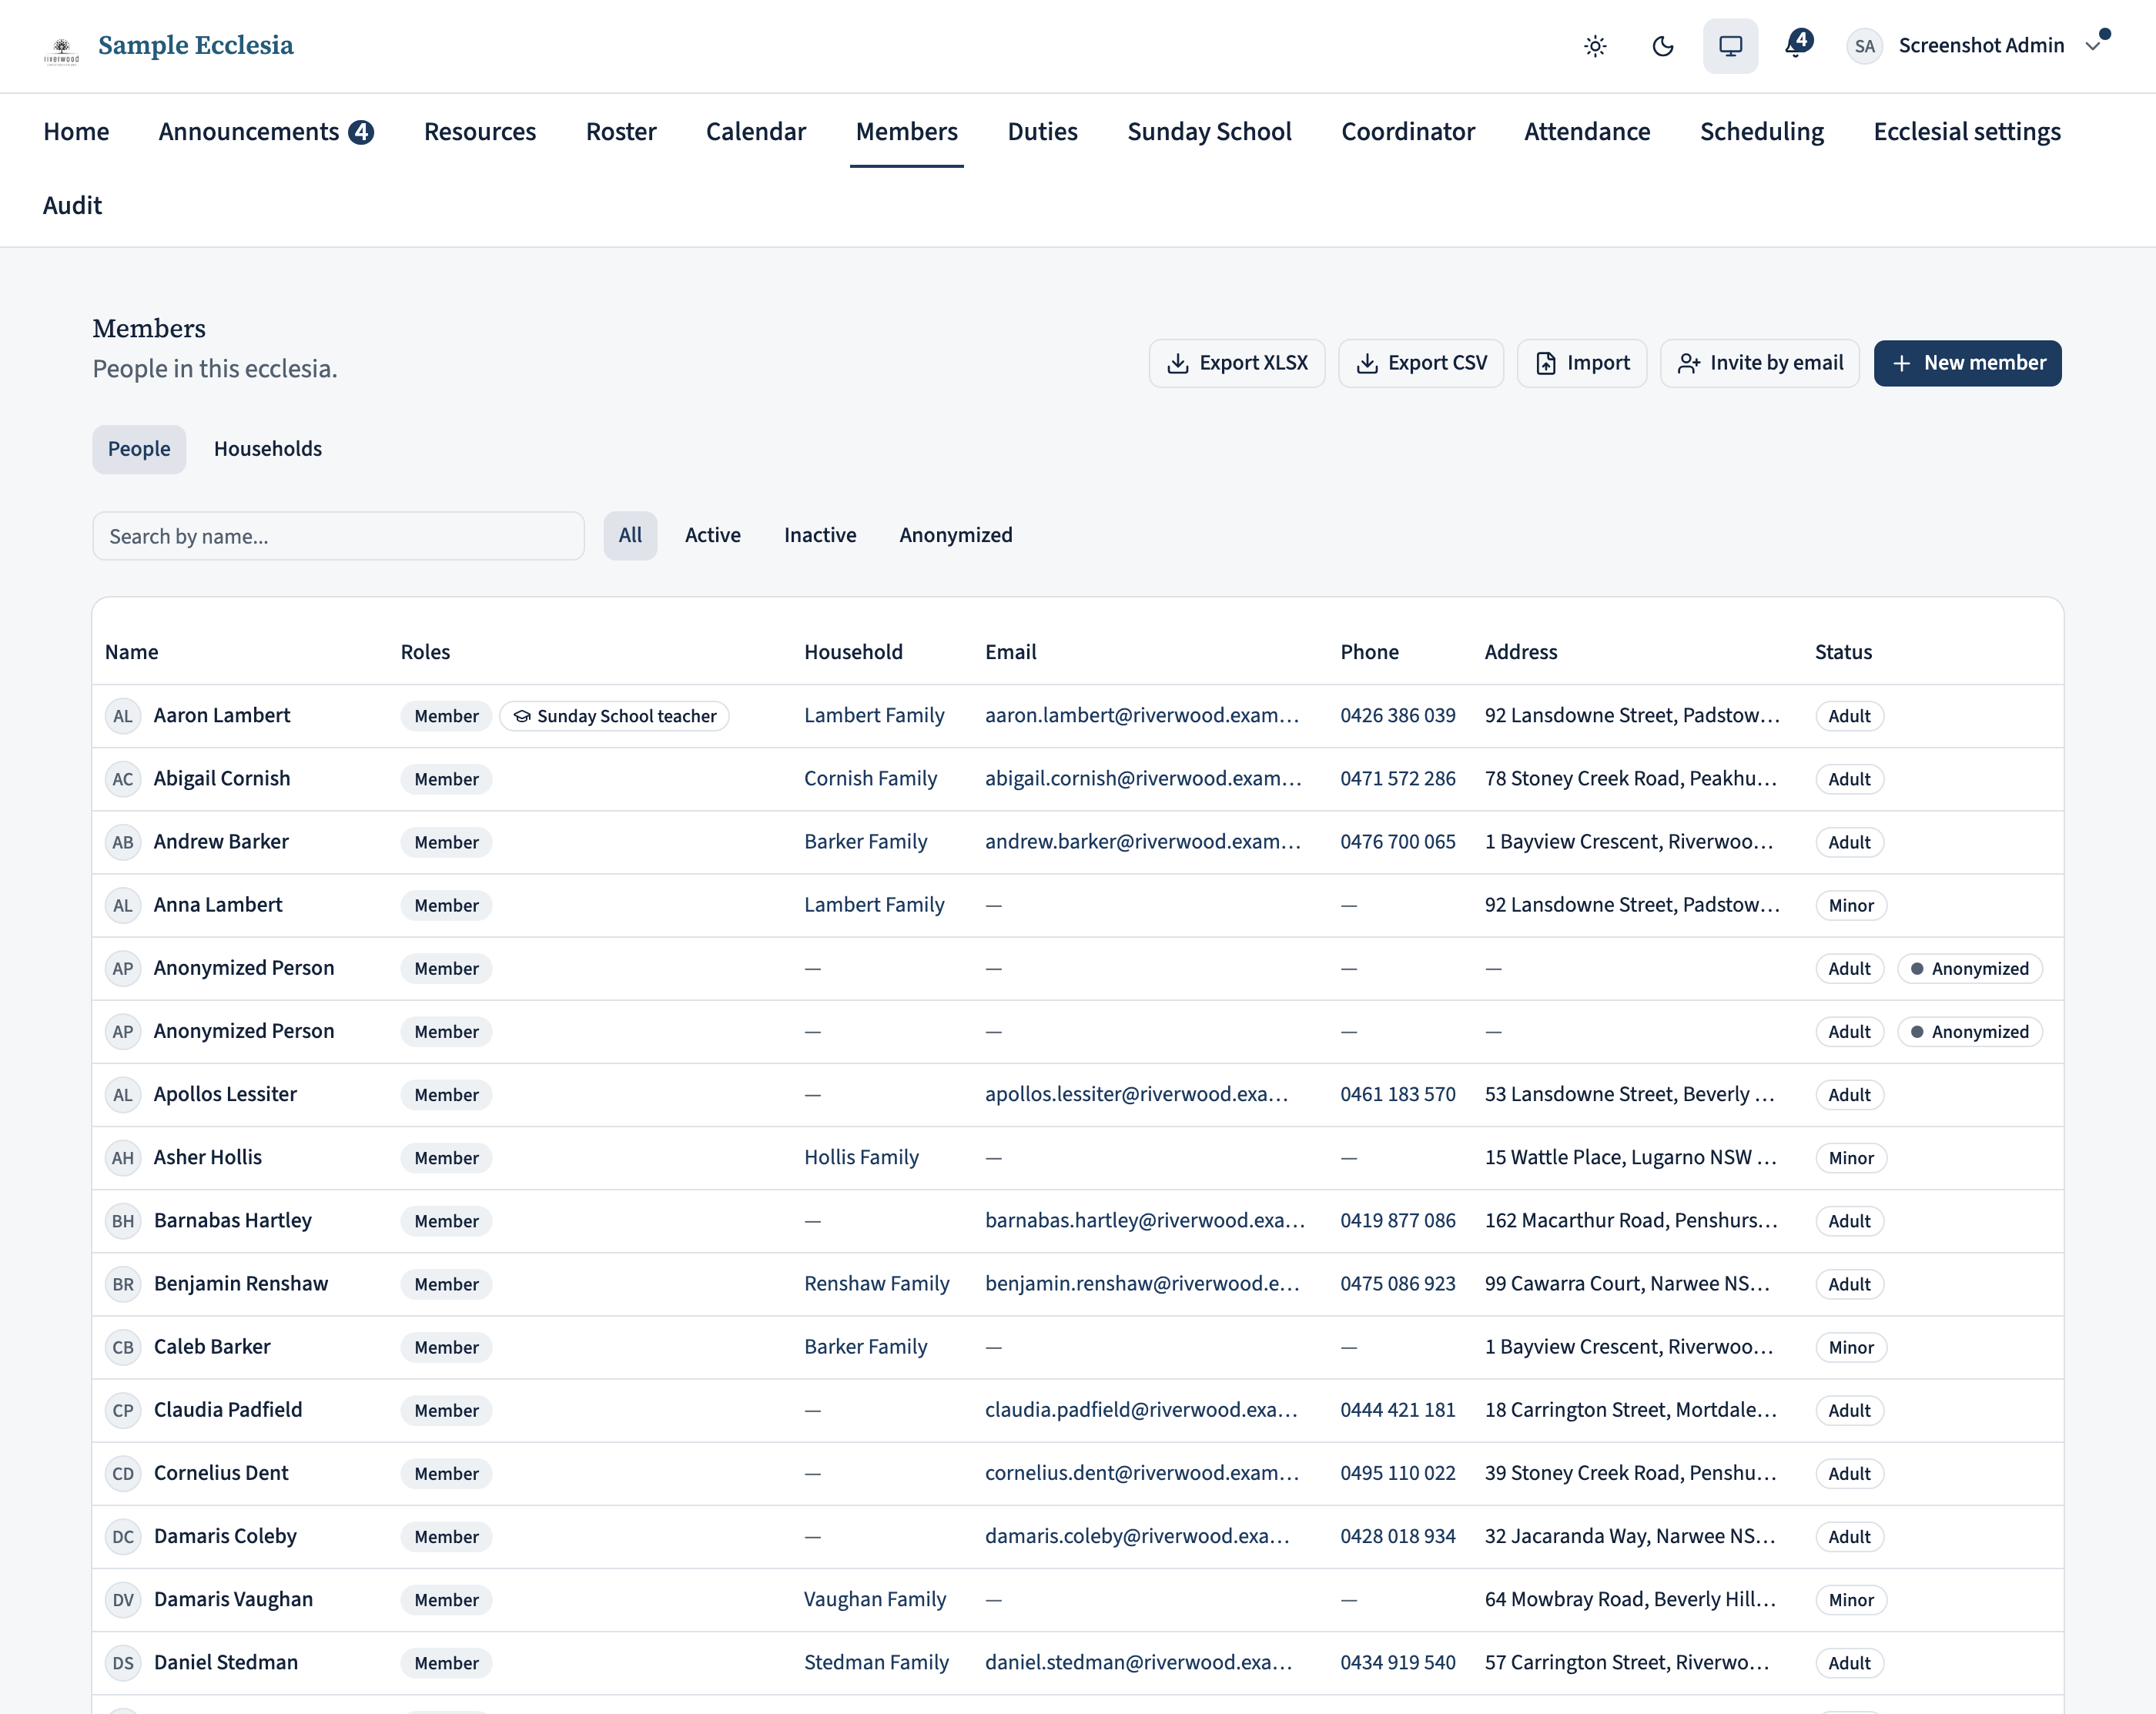Viewport: 2156px width, 1714px height.
Task: Click Aaron Lambert's AL avatar
Action: (x=123, y=716)
